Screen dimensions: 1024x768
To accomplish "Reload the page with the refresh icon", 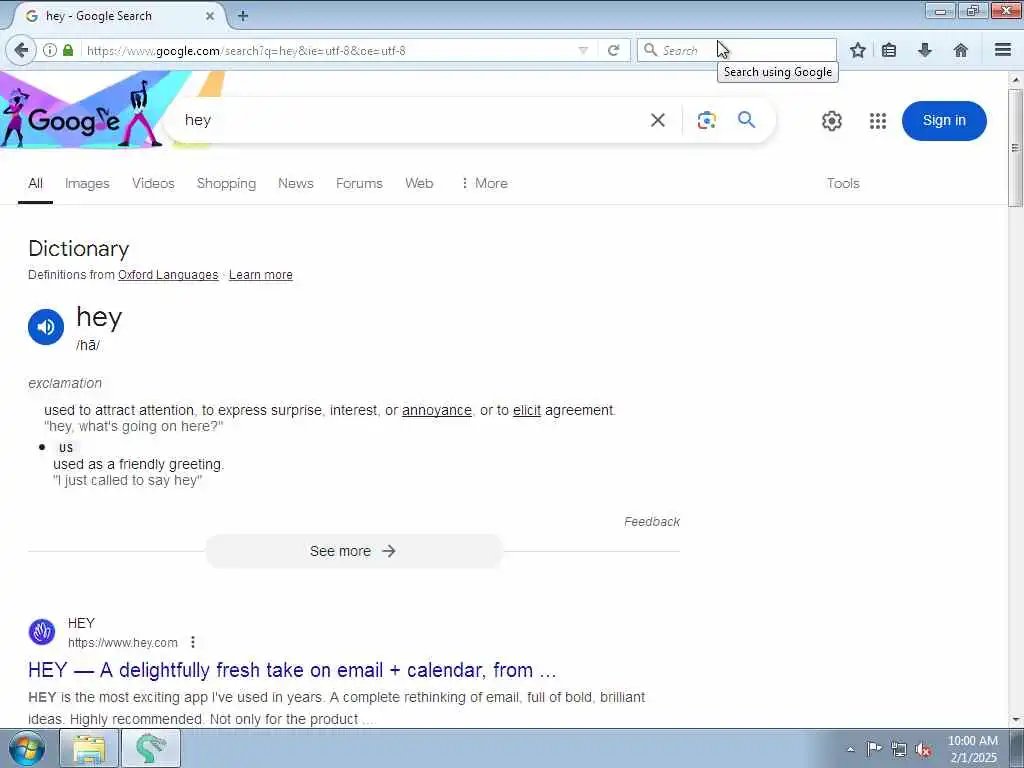I will pyautogui.click(x=613, y=50).
